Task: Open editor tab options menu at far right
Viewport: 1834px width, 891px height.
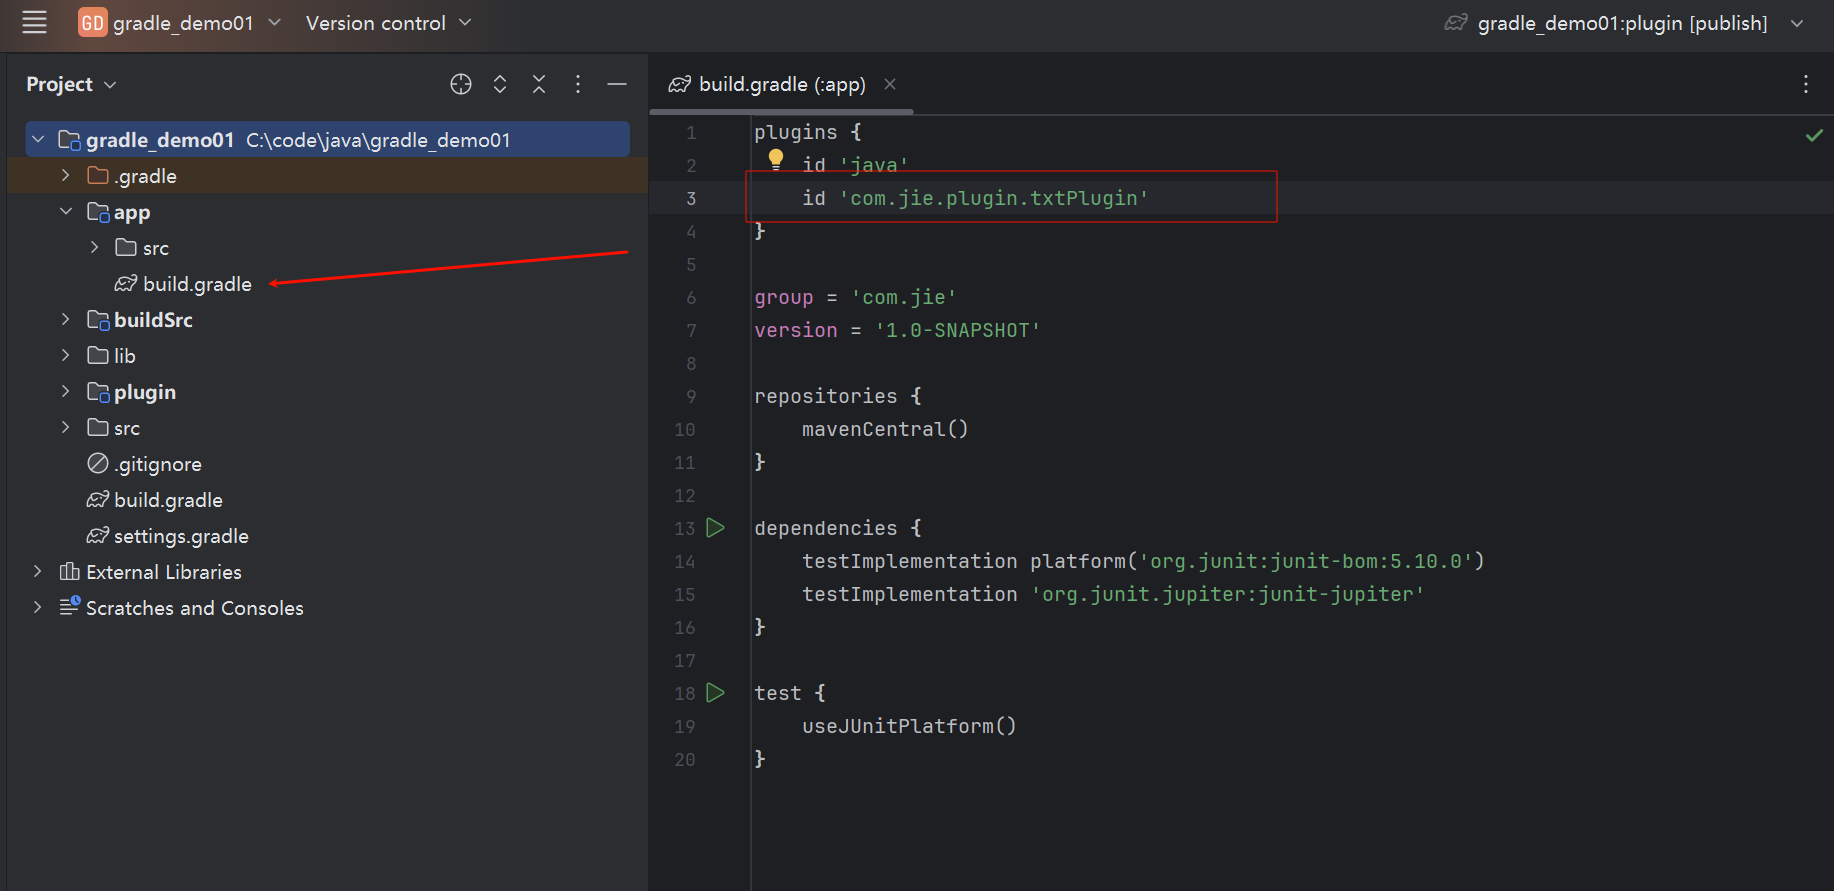Action: click(x=1806, y=84)
